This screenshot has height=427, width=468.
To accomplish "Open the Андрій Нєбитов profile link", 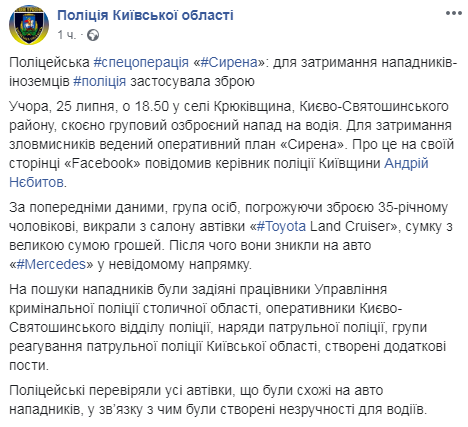I will 219,173.
